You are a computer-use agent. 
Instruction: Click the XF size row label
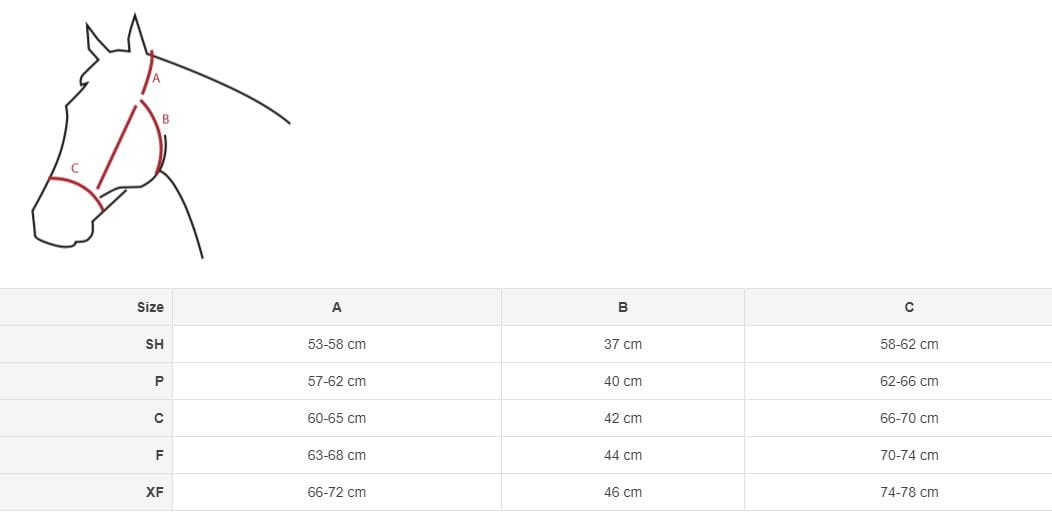[154, 492]
